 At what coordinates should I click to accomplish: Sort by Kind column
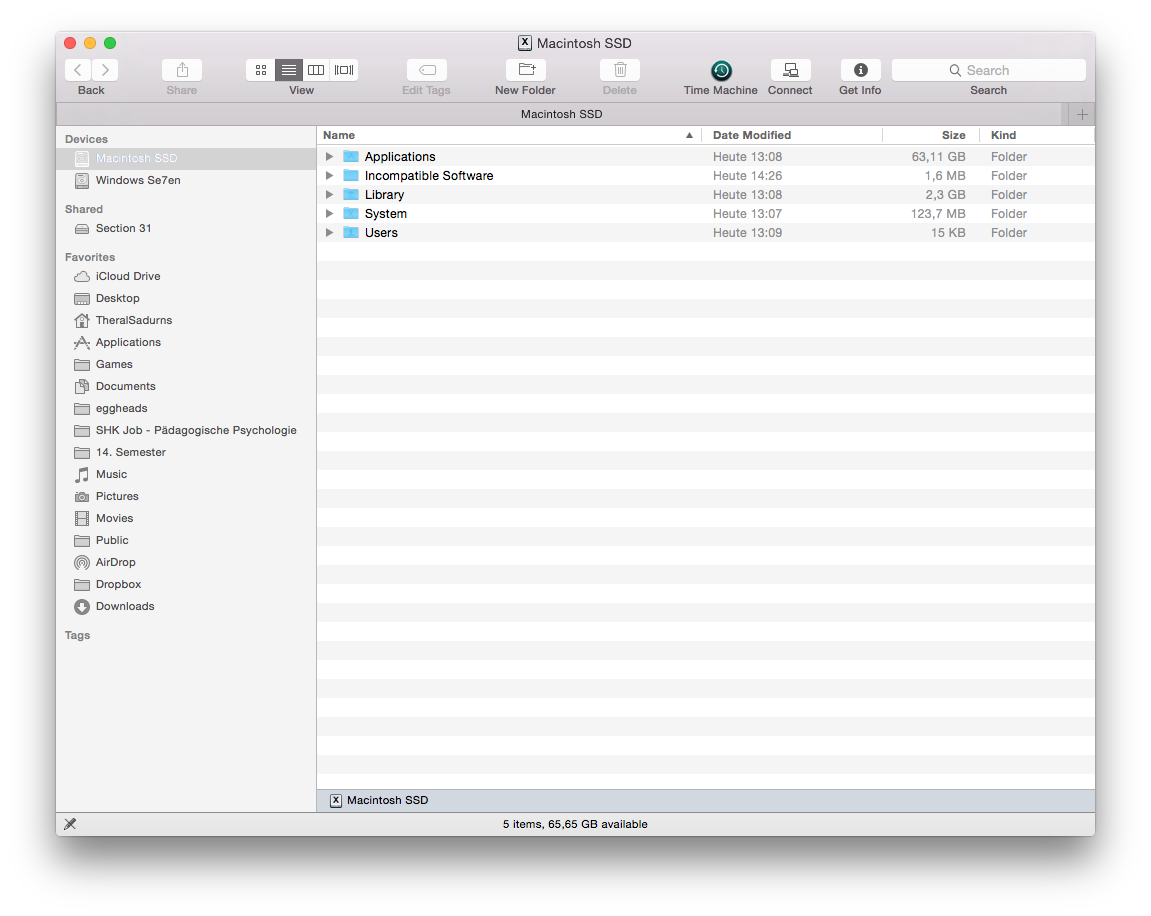[x=1036, y=135]
